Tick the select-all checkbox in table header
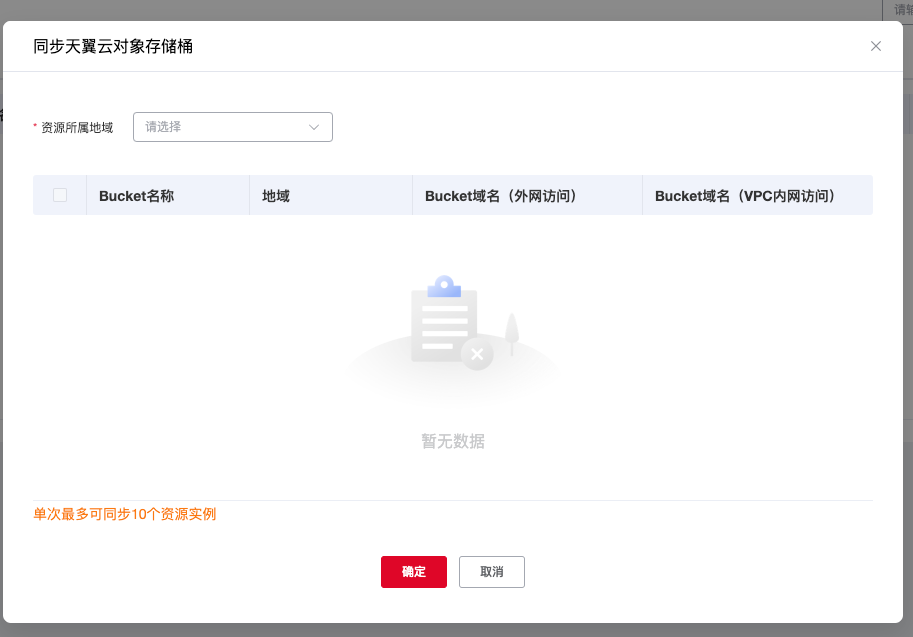Screen dimensions: 913x637 pyautogui.click(x=60, y=195)
